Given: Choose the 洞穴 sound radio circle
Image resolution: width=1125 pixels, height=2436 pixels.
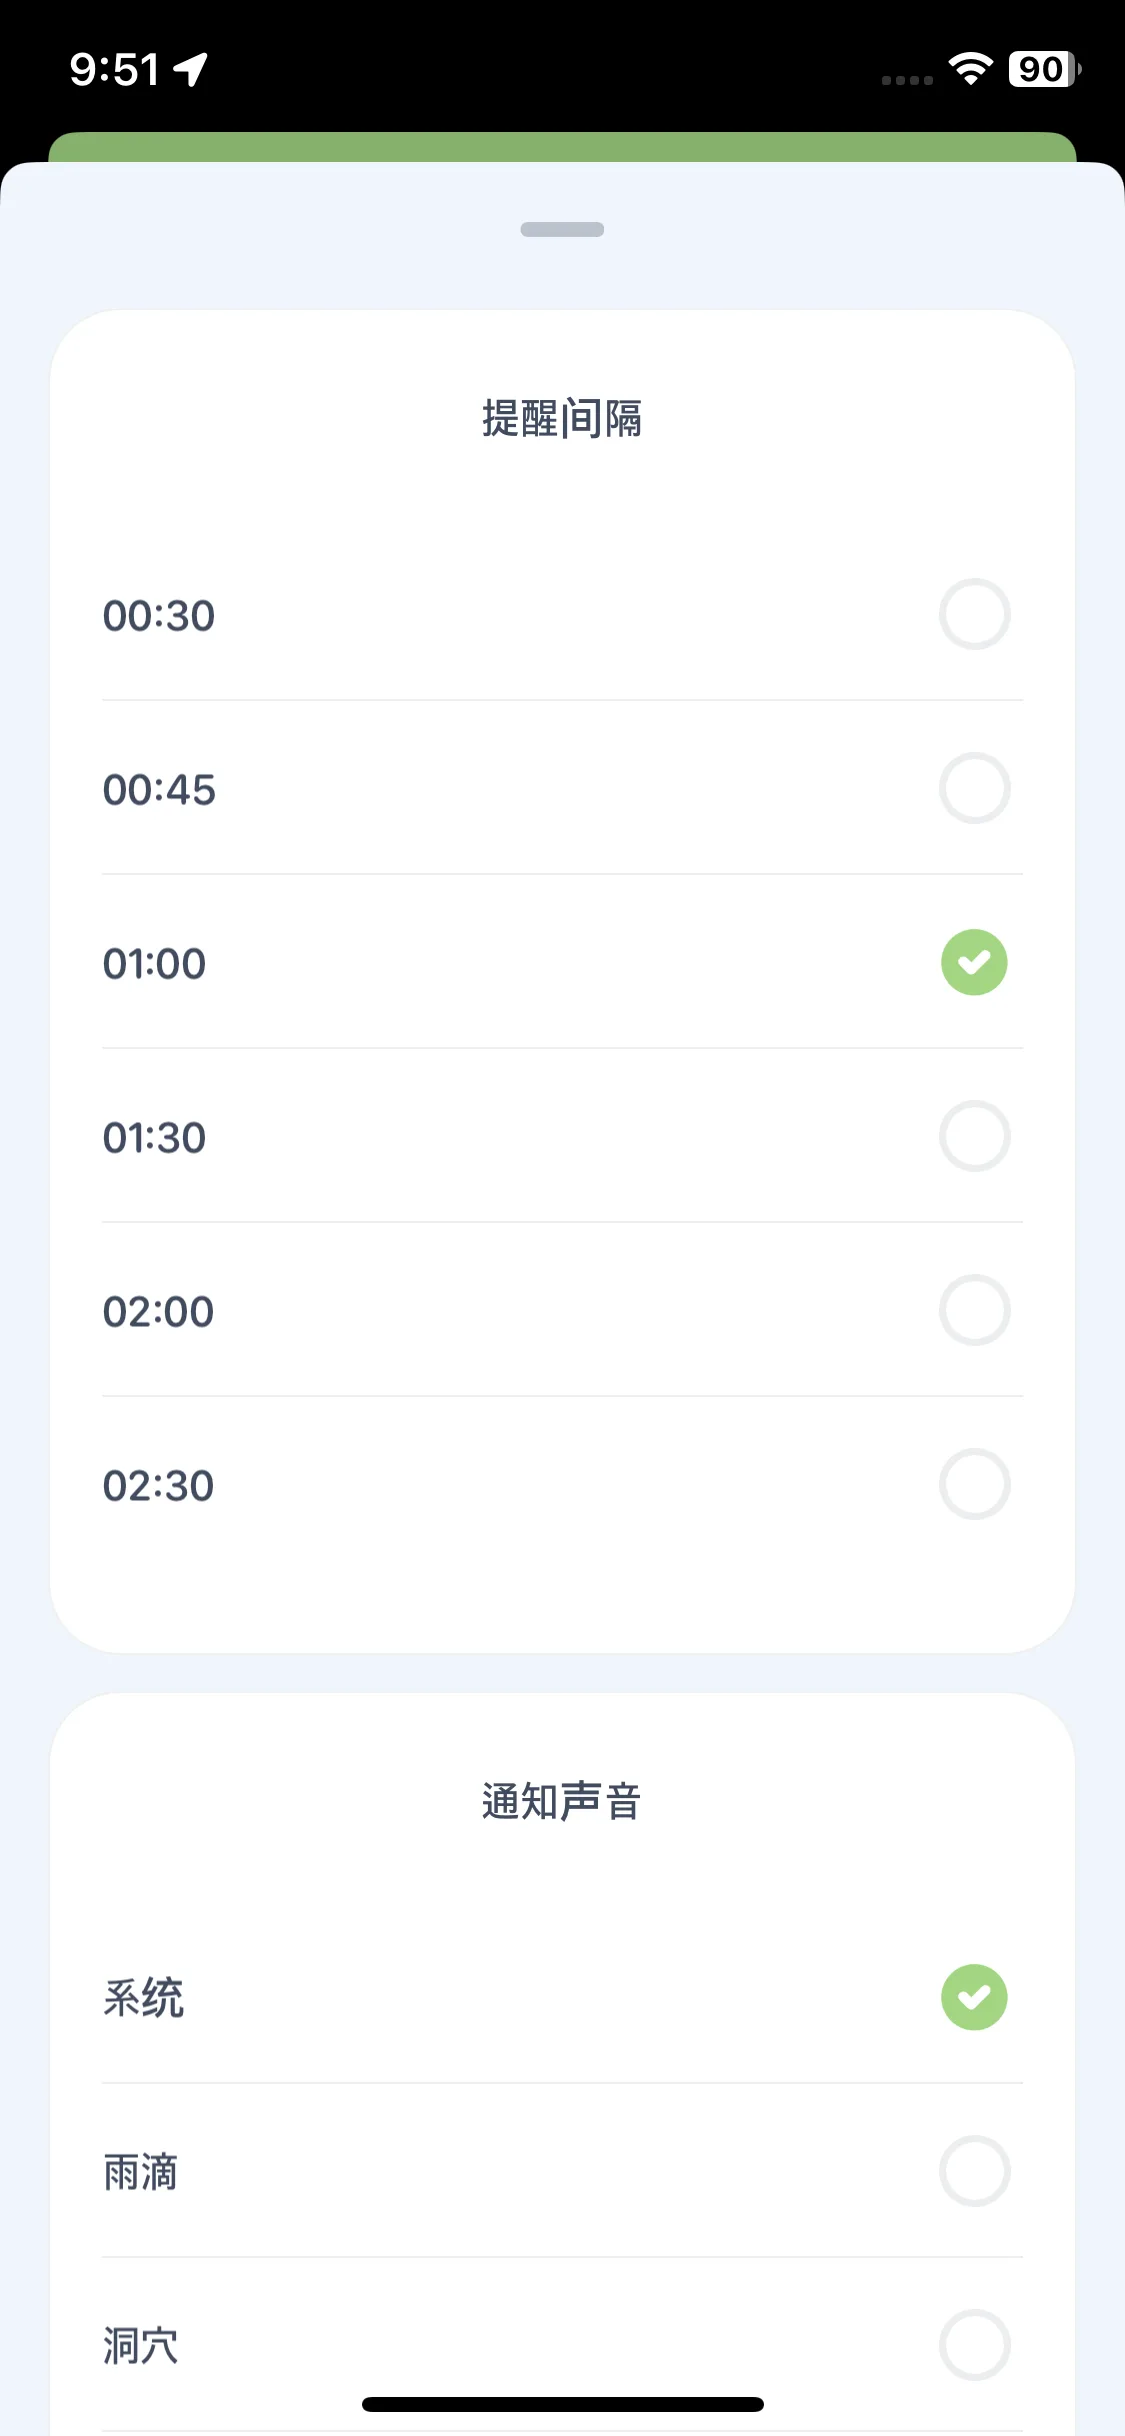Looking at the screenshot, I should pos(974,2345).
